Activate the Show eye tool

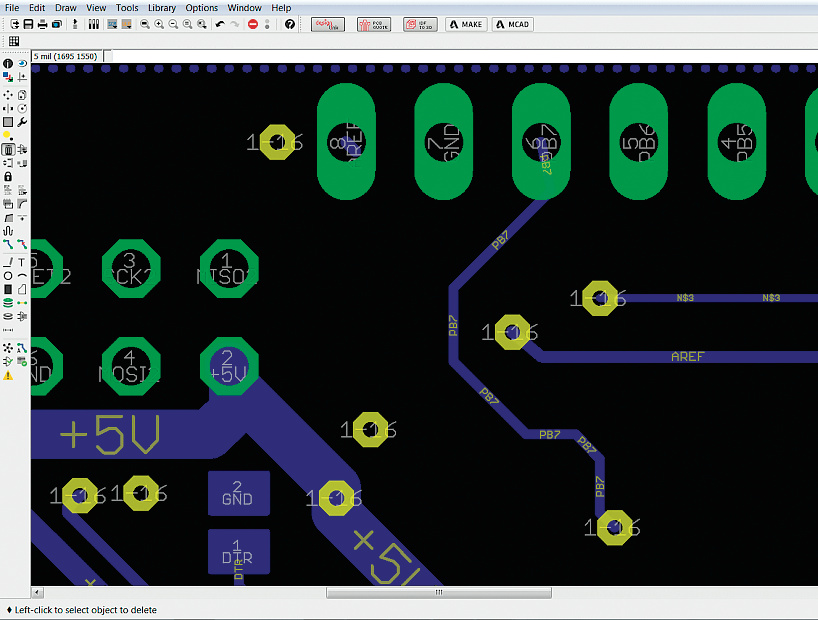pos(22,64)
